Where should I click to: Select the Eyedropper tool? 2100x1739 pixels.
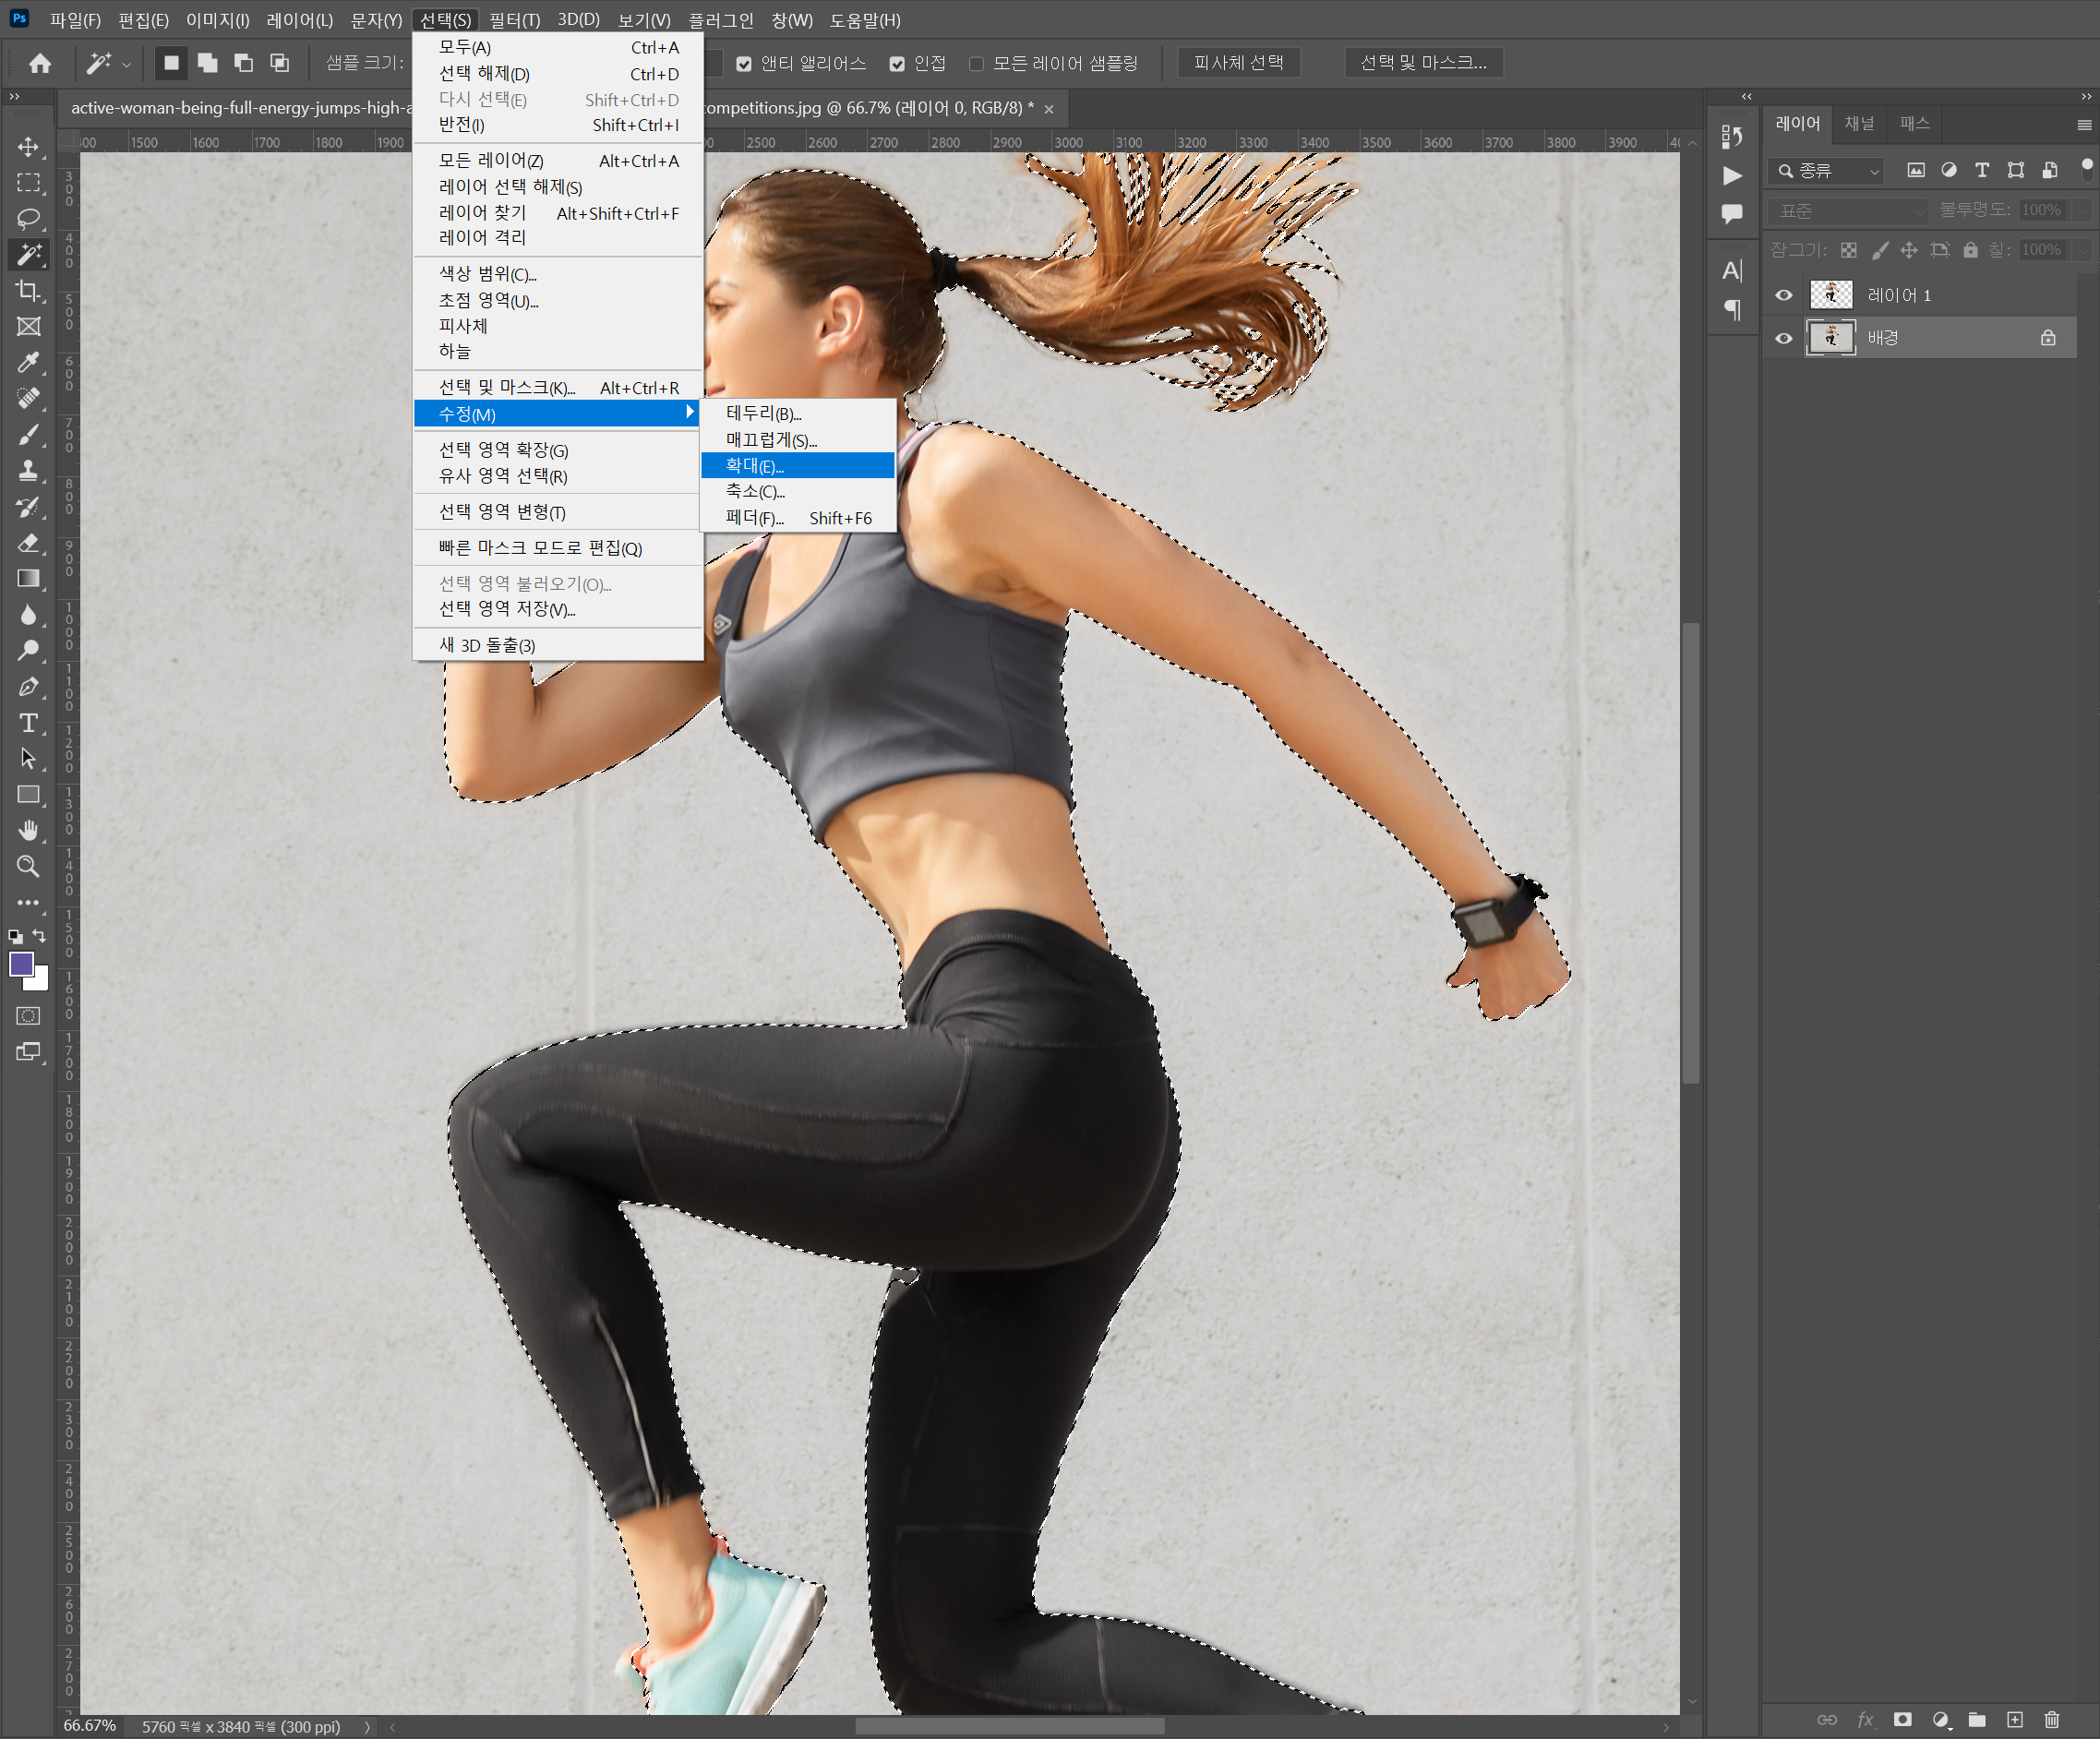[28, 362]
